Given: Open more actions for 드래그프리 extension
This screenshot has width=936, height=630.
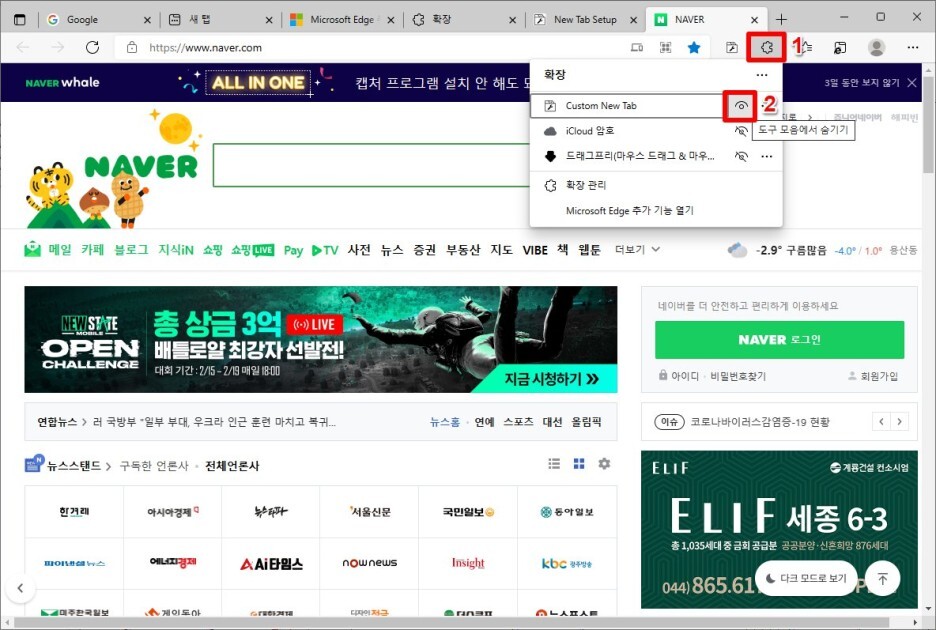Looking at the screenshot, I should pos(766,156).
